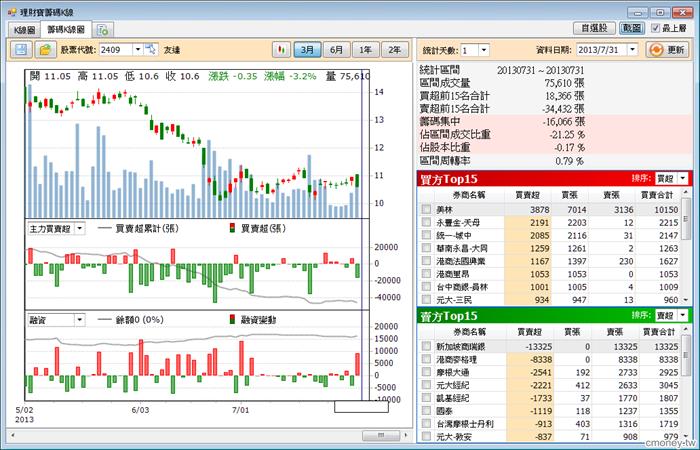Click the app icon in title bar
The width and height of the screenshot is (700, 450).
(12, 12)
